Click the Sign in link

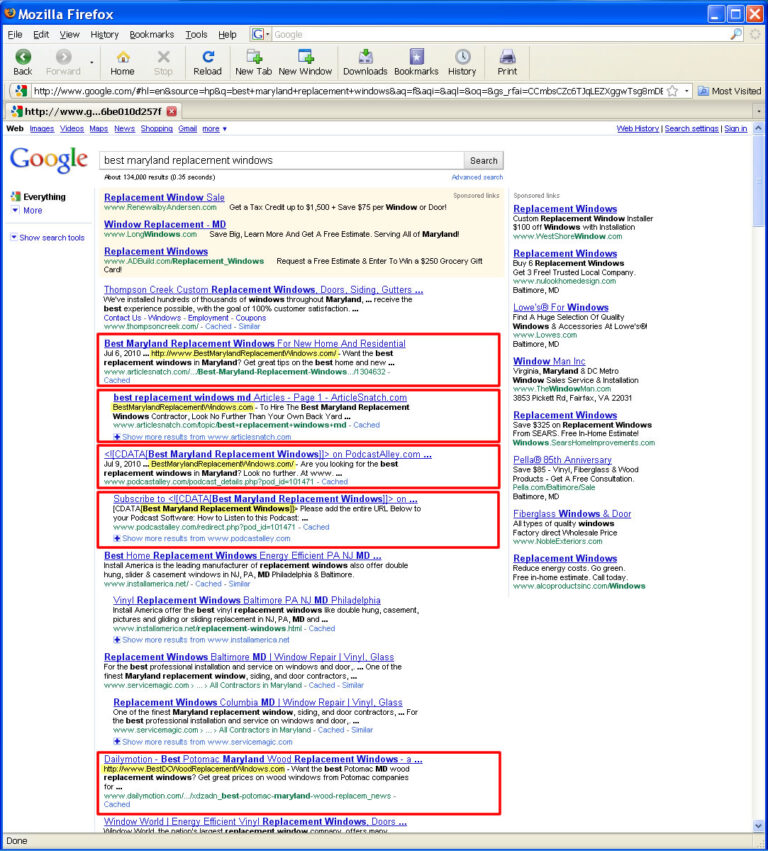click(735, 129)
